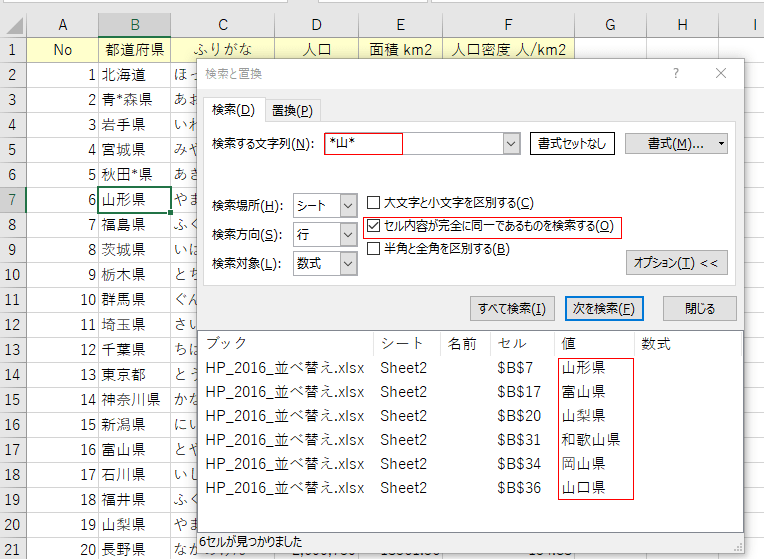
Task: Click the cell 千葉県
Action: tap(135, 349)
